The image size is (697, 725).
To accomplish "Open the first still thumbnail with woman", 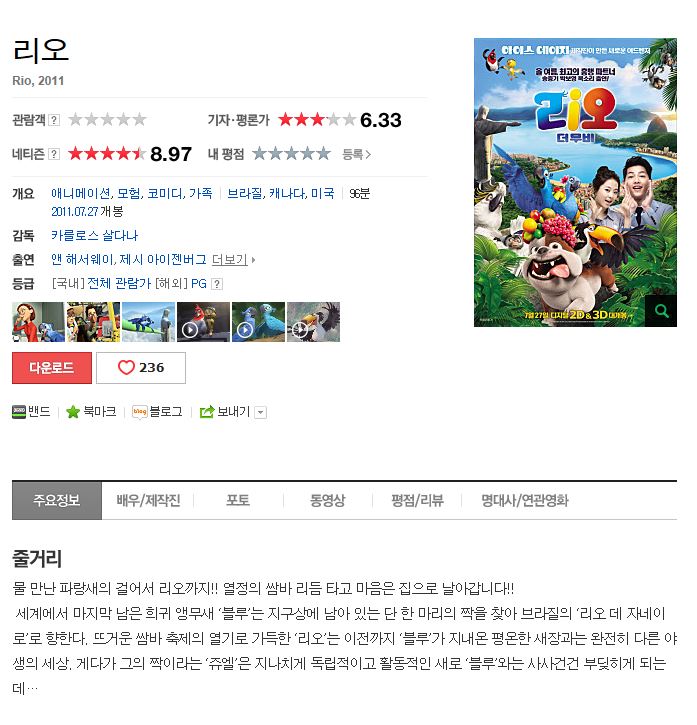I will [38, 322].
